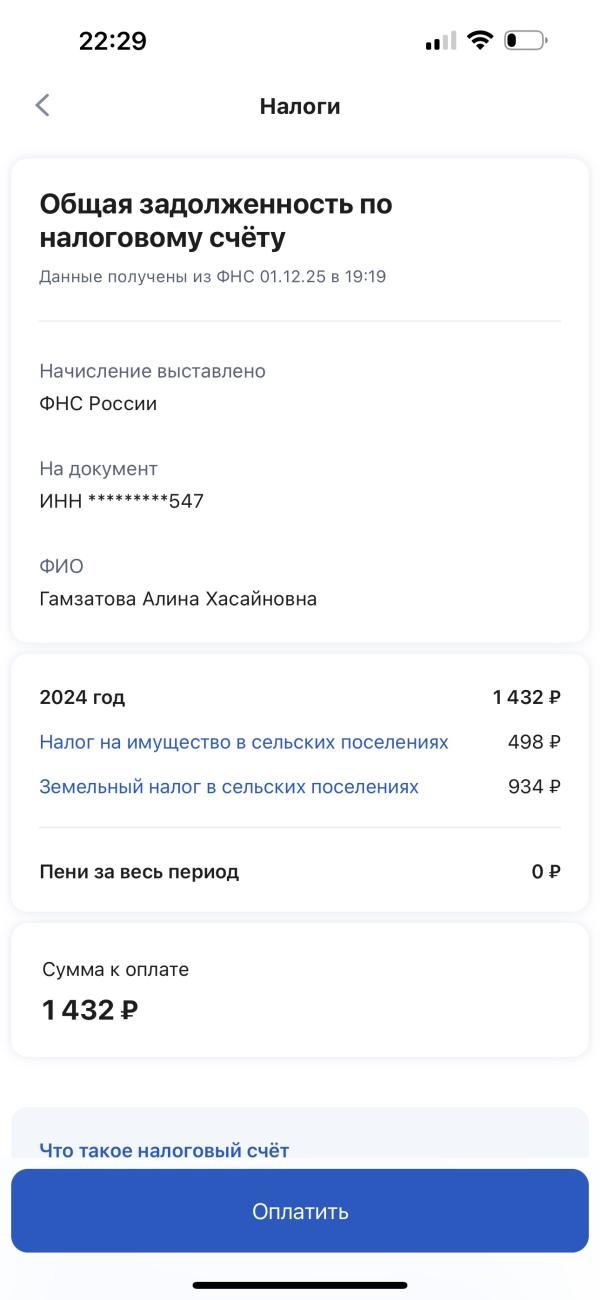Tap the 934 ₽ land tax amount
The image size is (600, 1300).
point(534,787)
